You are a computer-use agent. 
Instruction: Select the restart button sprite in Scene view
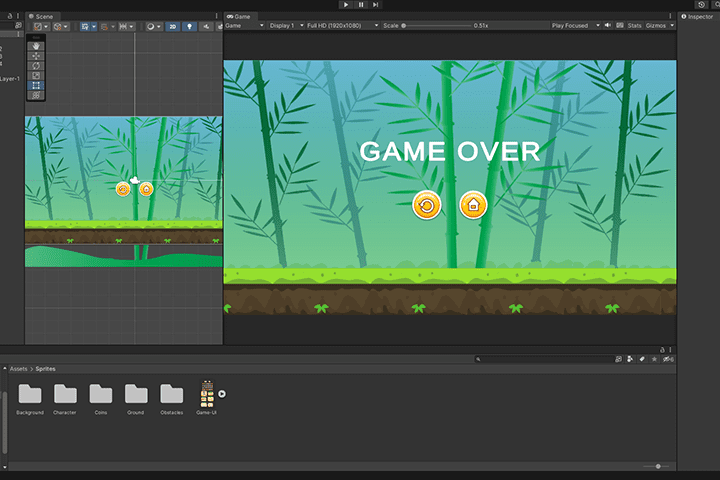(x=123, y=189)
